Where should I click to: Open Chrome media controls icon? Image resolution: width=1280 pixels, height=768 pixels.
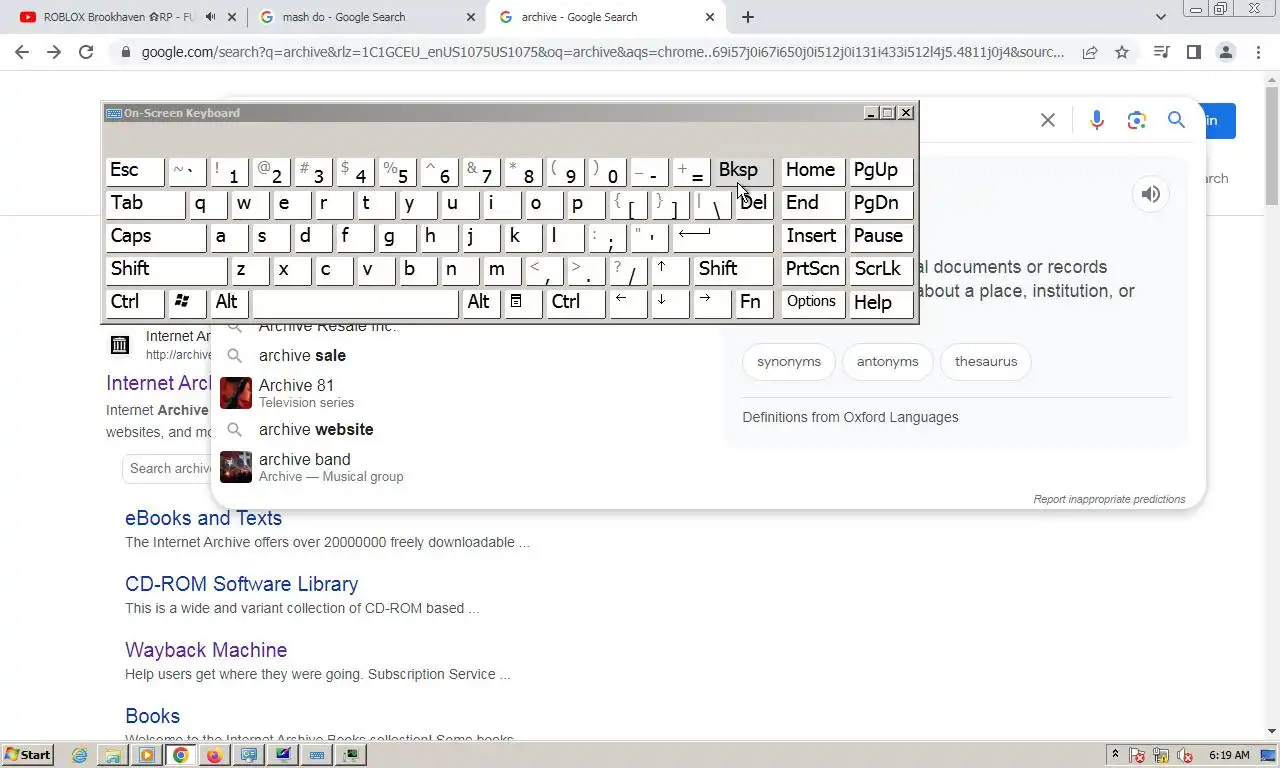click(1161, 52)
